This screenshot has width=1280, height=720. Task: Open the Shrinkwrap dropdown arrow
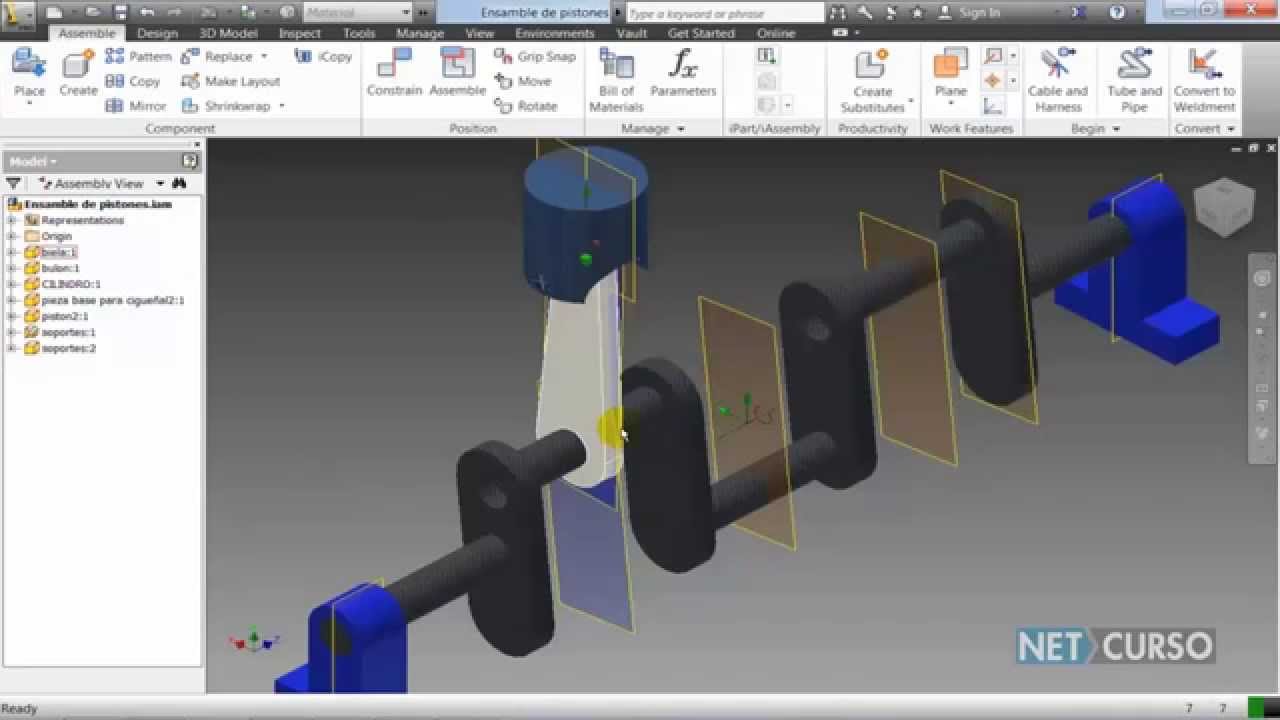(x=282, y=105)
